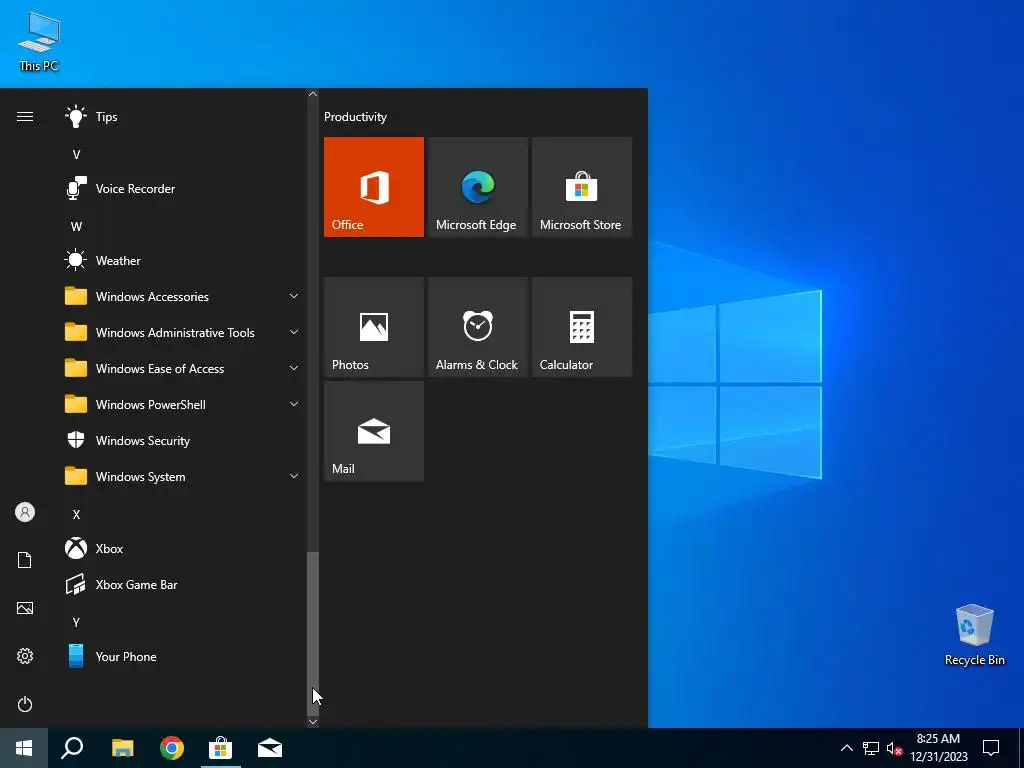
Task: Jump to letter W section header
Action: 76,227
